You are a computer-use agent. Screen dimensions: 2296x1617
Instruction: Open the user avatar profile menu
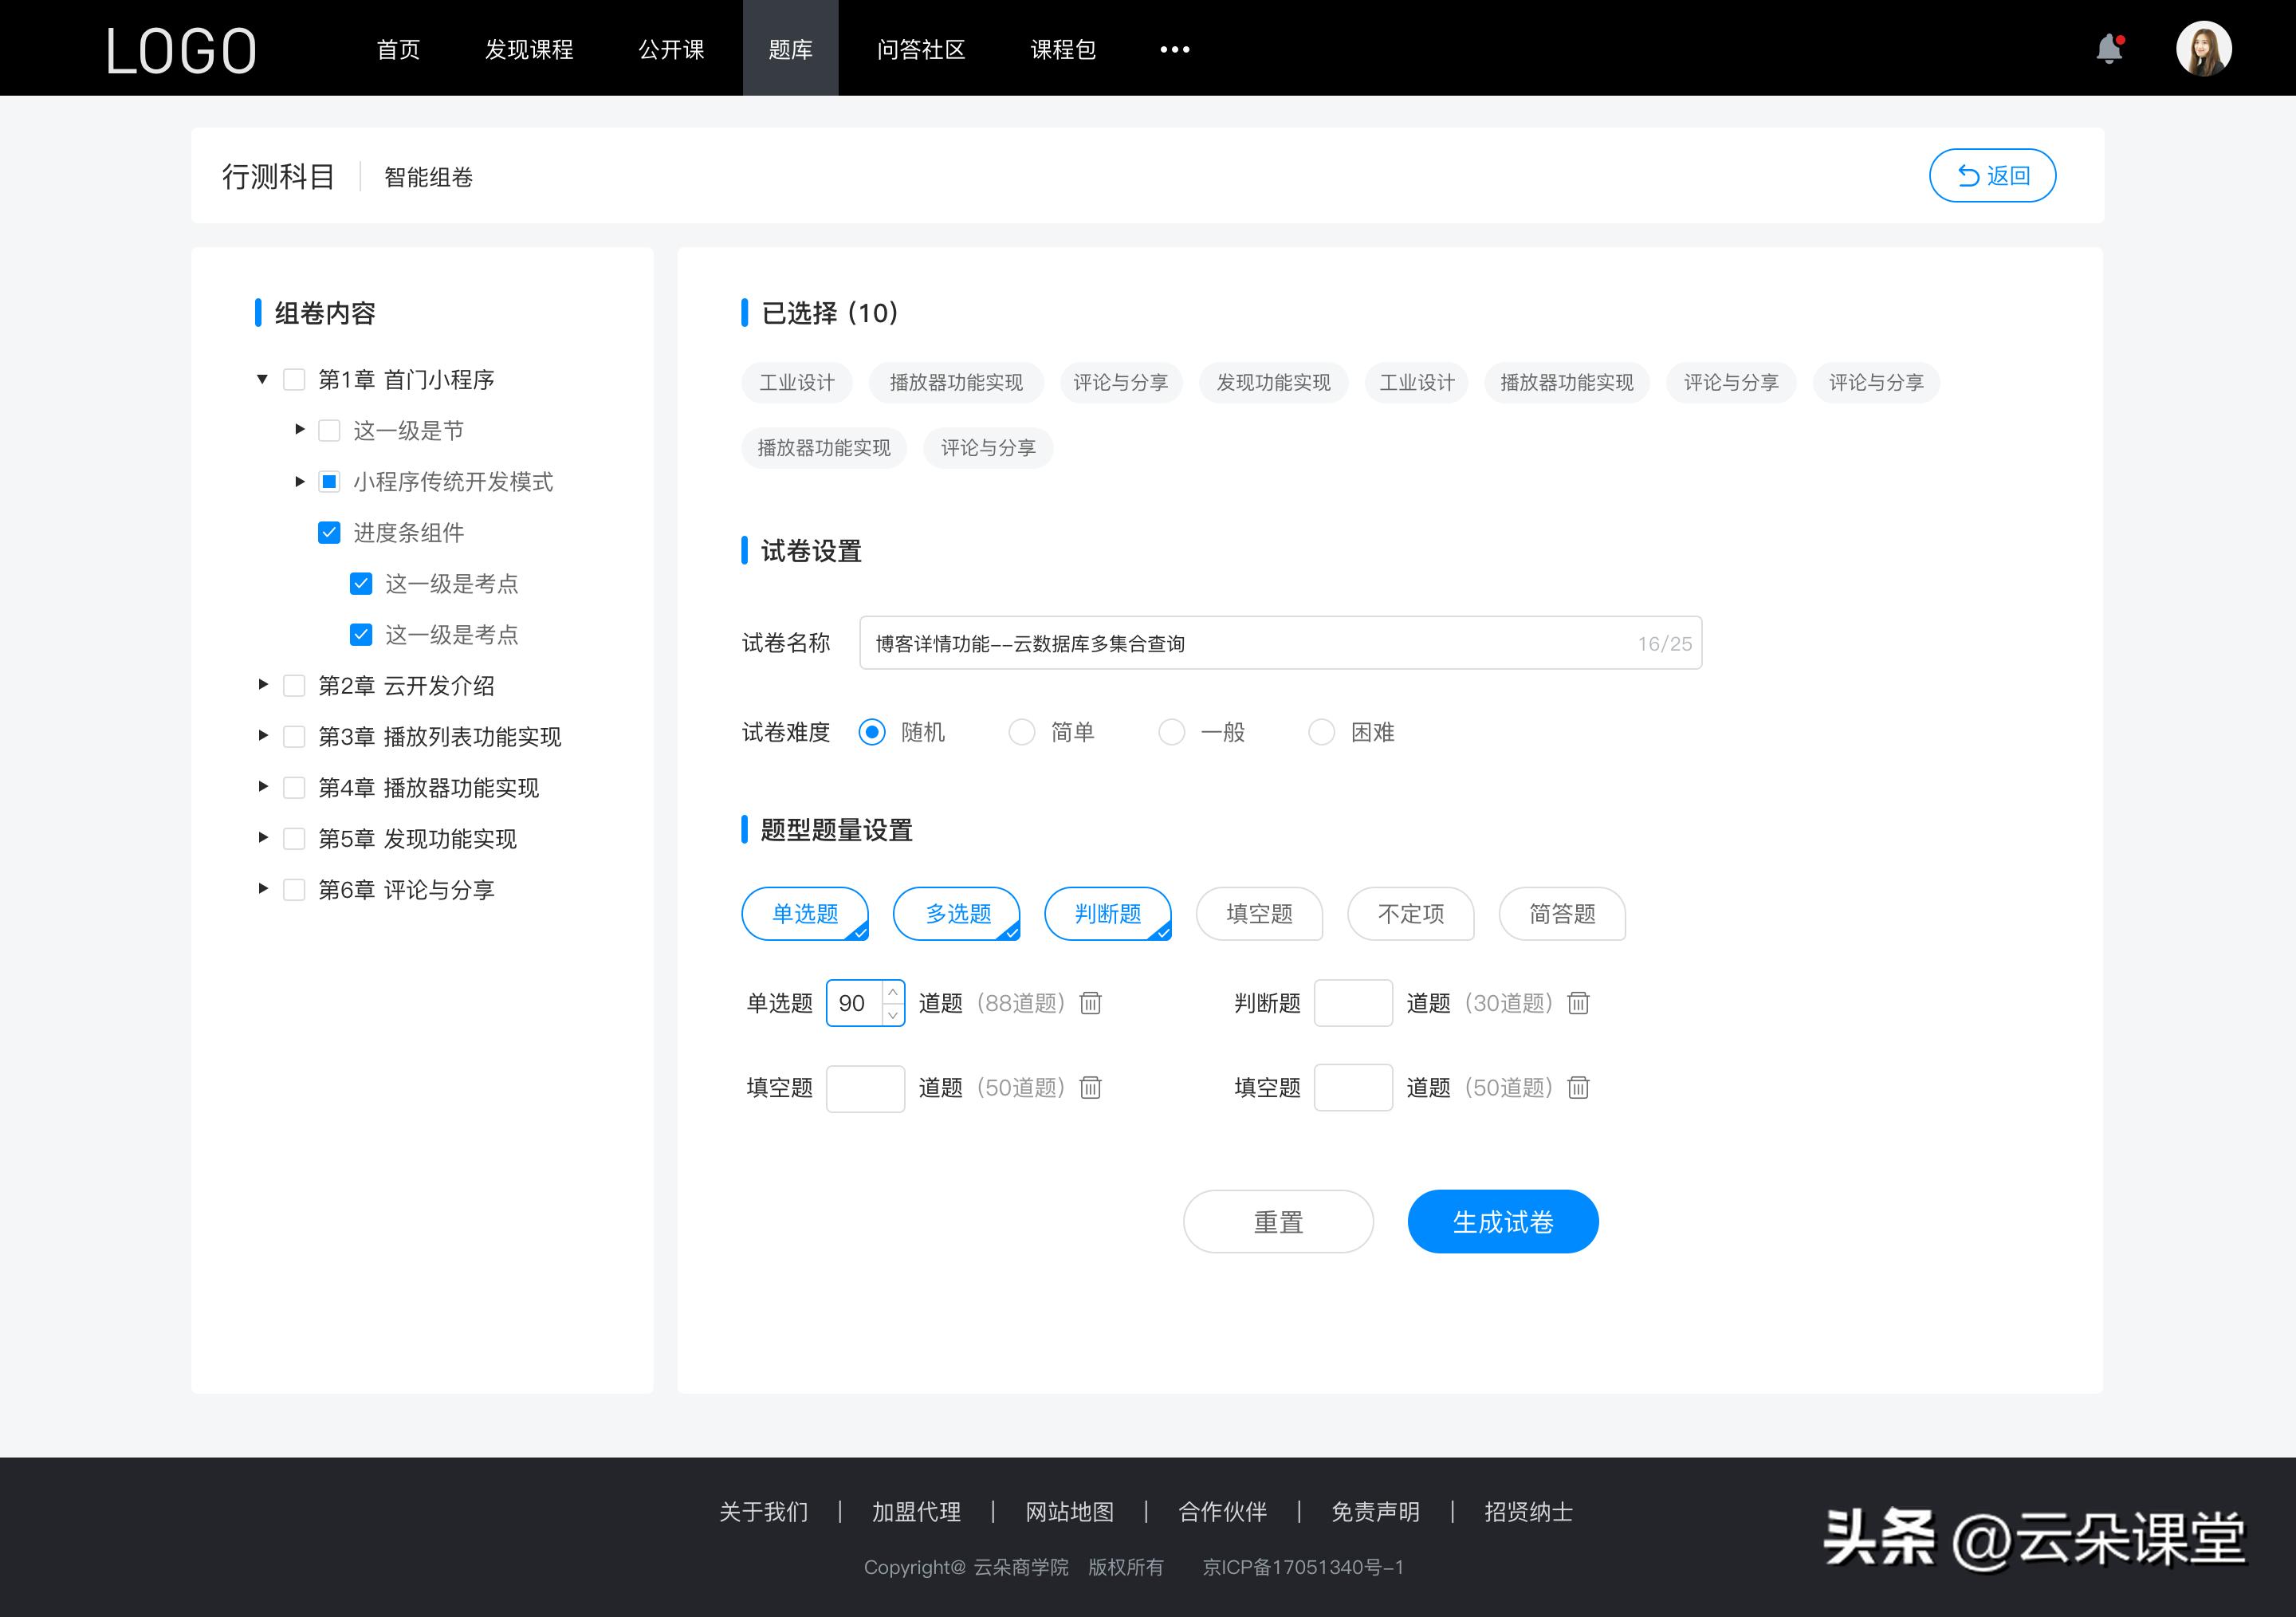point(2205,47)
